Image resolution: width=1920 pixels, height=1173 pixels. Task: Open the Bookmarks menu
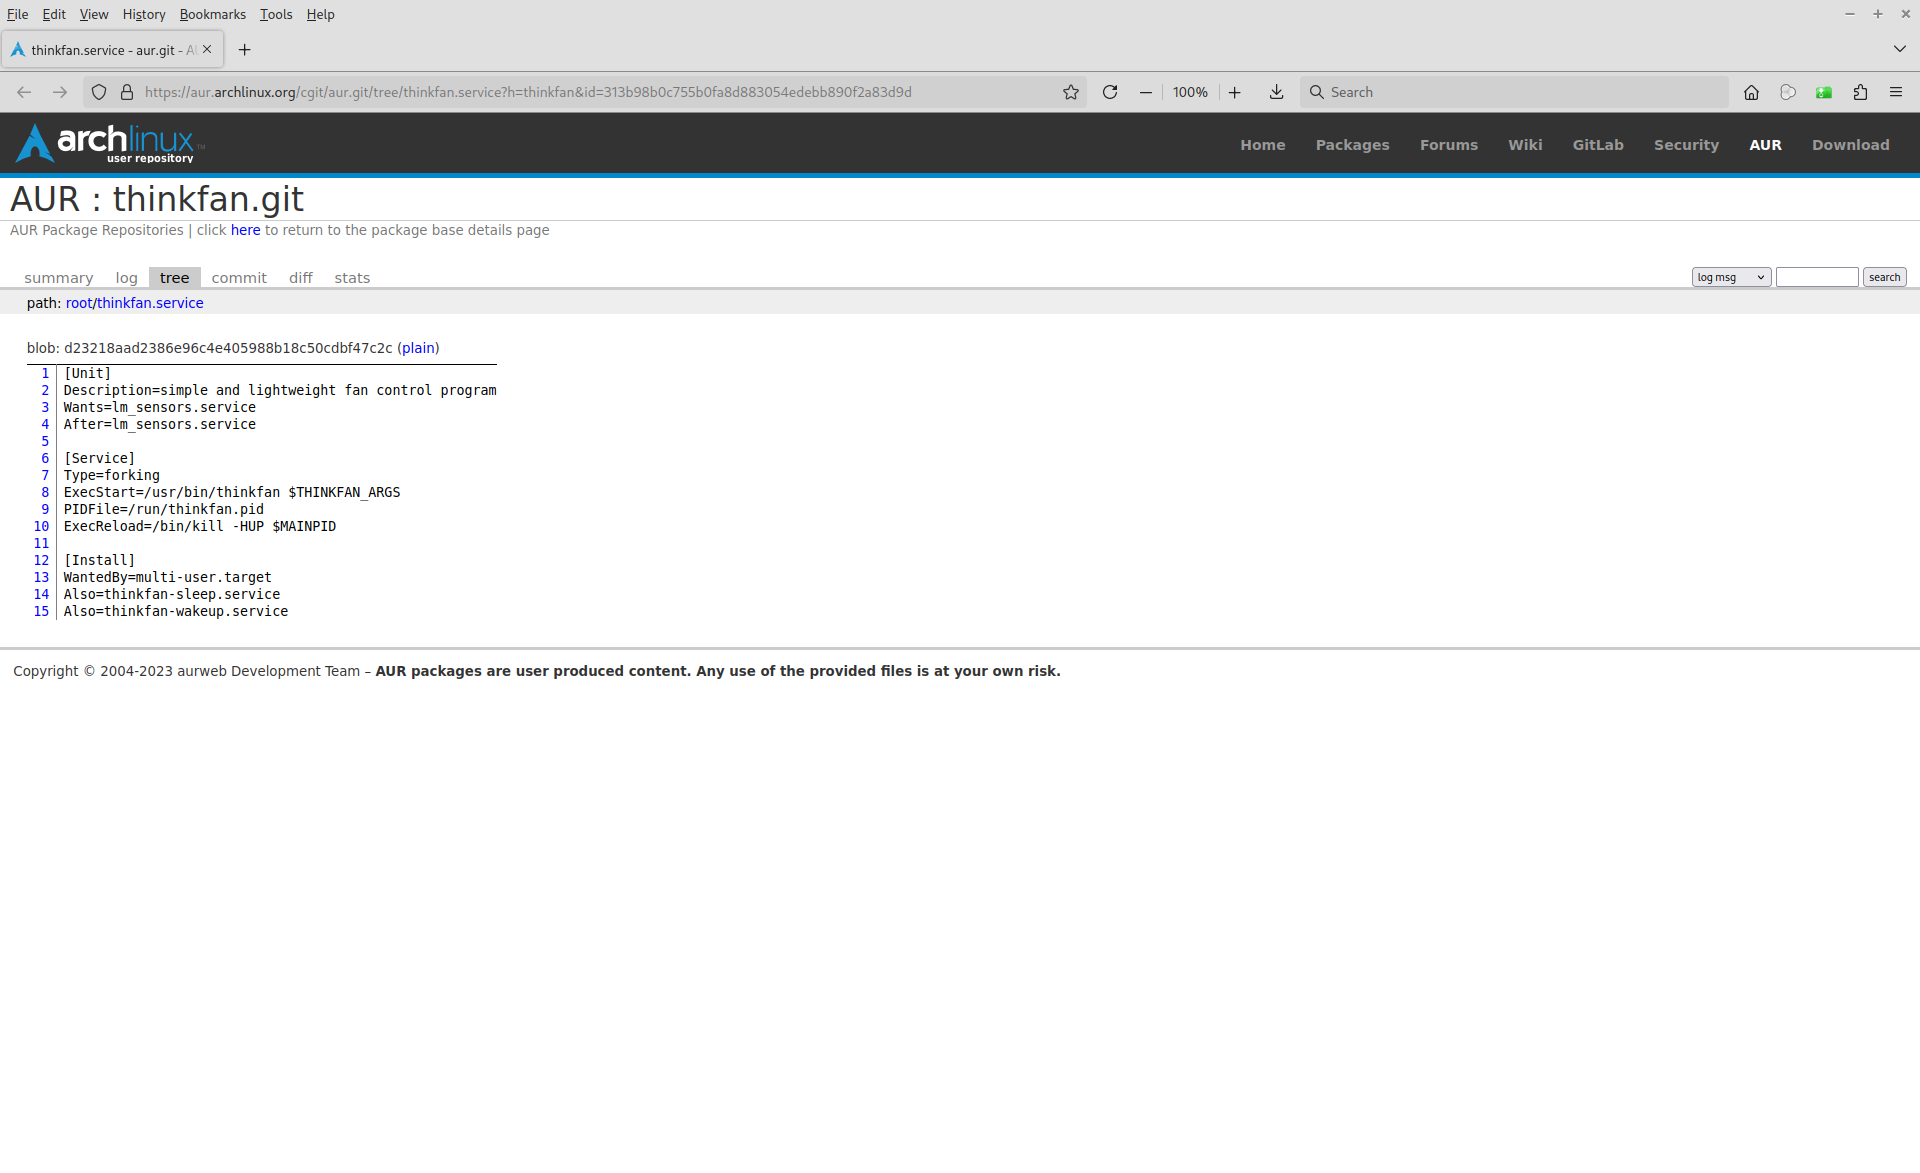coord(212,14)
